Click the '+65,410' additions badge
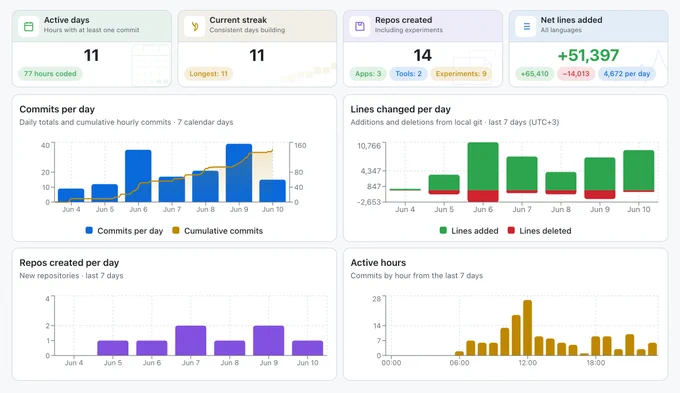The height and width of the screenshot is (393, 680). pos(534,74)
